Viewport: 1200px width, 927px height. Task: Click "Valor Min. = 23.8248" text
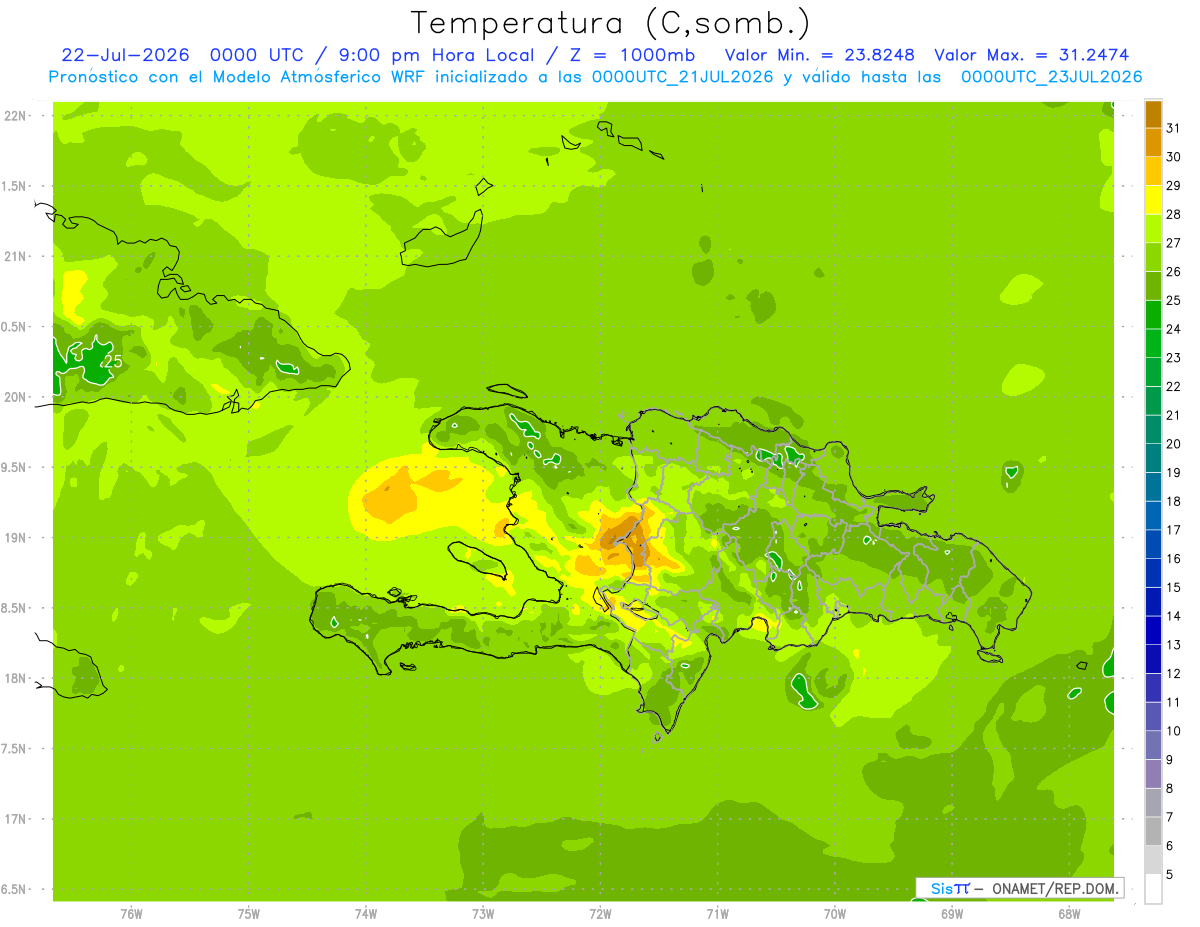point(820,55)
